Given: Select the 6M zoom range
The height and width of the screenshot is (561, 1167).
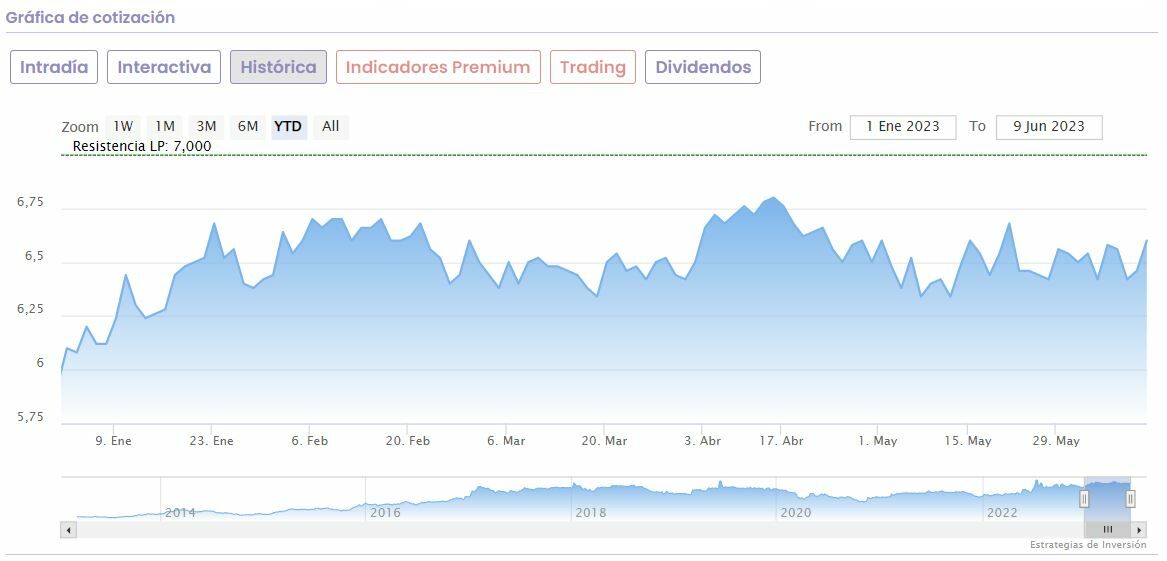Looking at the screenshot, I should click(x=248, y=126).
